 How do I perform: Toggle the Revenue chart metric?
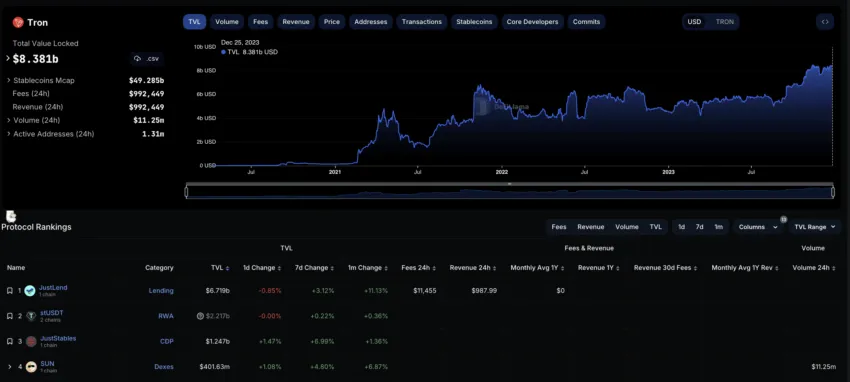(x=296, y=22)
